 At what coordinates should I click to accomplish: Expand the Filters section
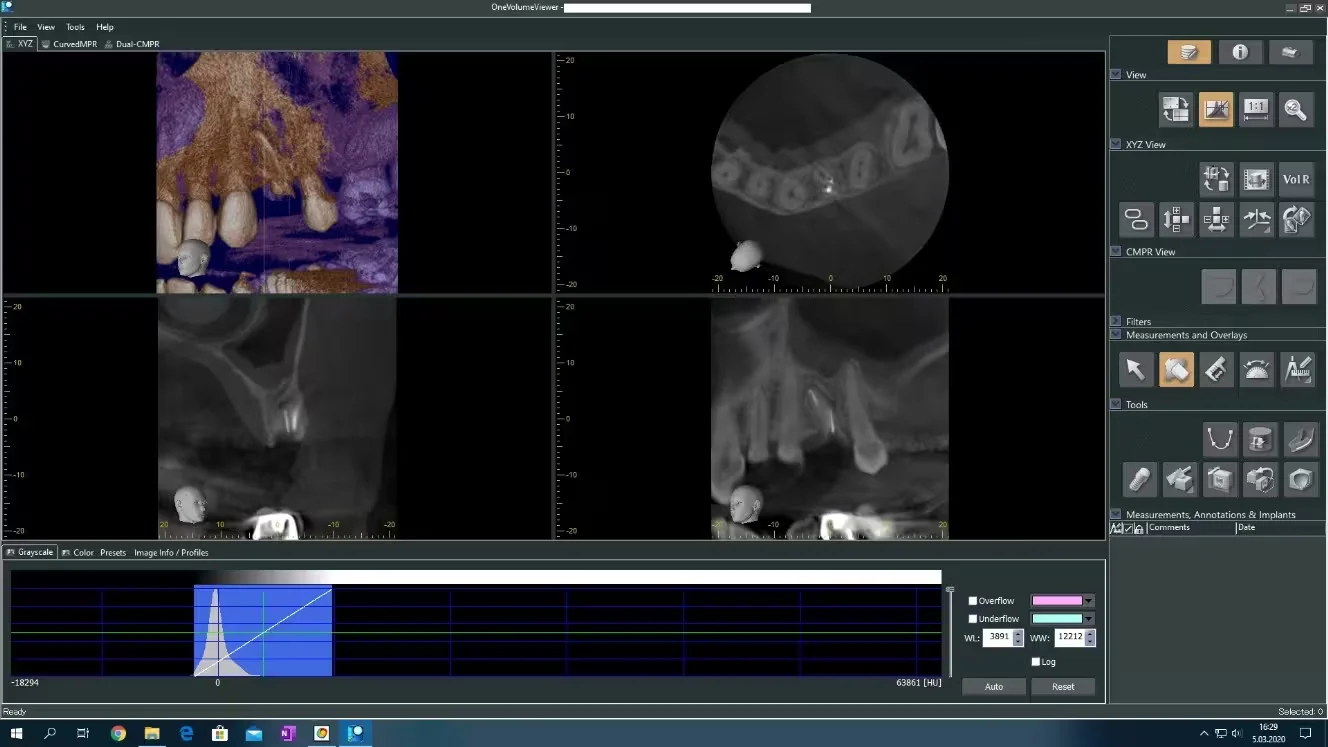pos(1116,321)
